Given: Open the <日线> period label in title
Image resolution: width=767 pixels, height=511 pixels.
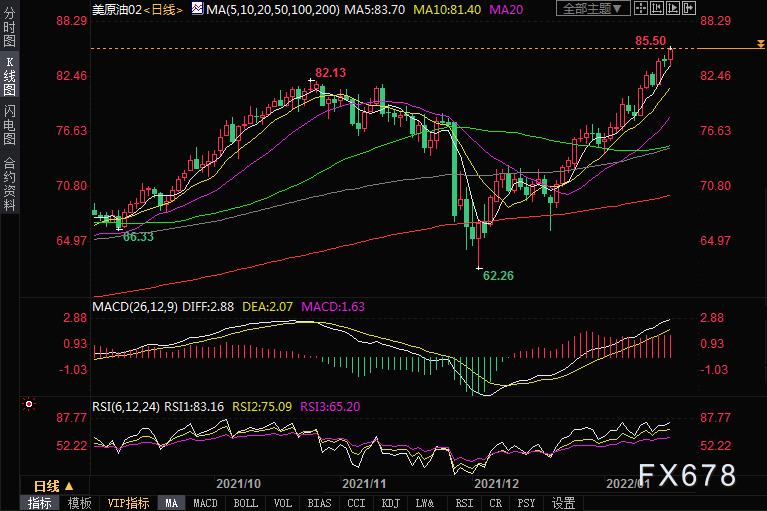Looking at the screenshot, I should click(163, 9).
